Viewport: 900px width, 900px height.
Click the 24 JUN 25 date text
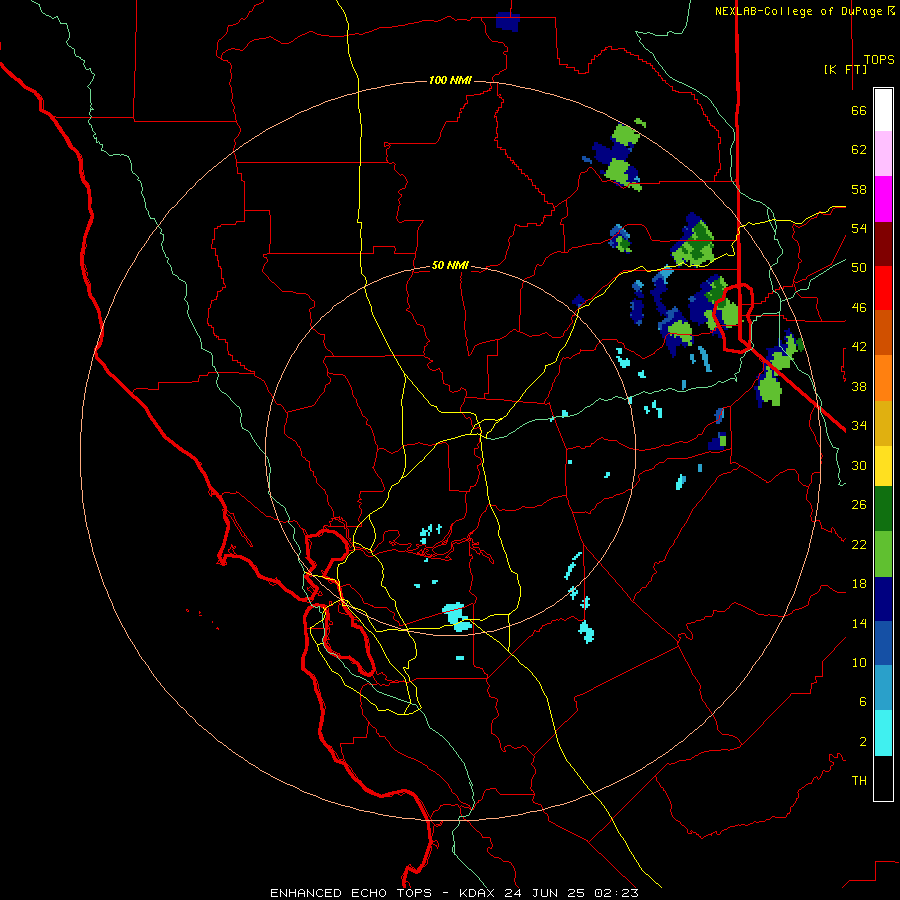click(546, 893)
